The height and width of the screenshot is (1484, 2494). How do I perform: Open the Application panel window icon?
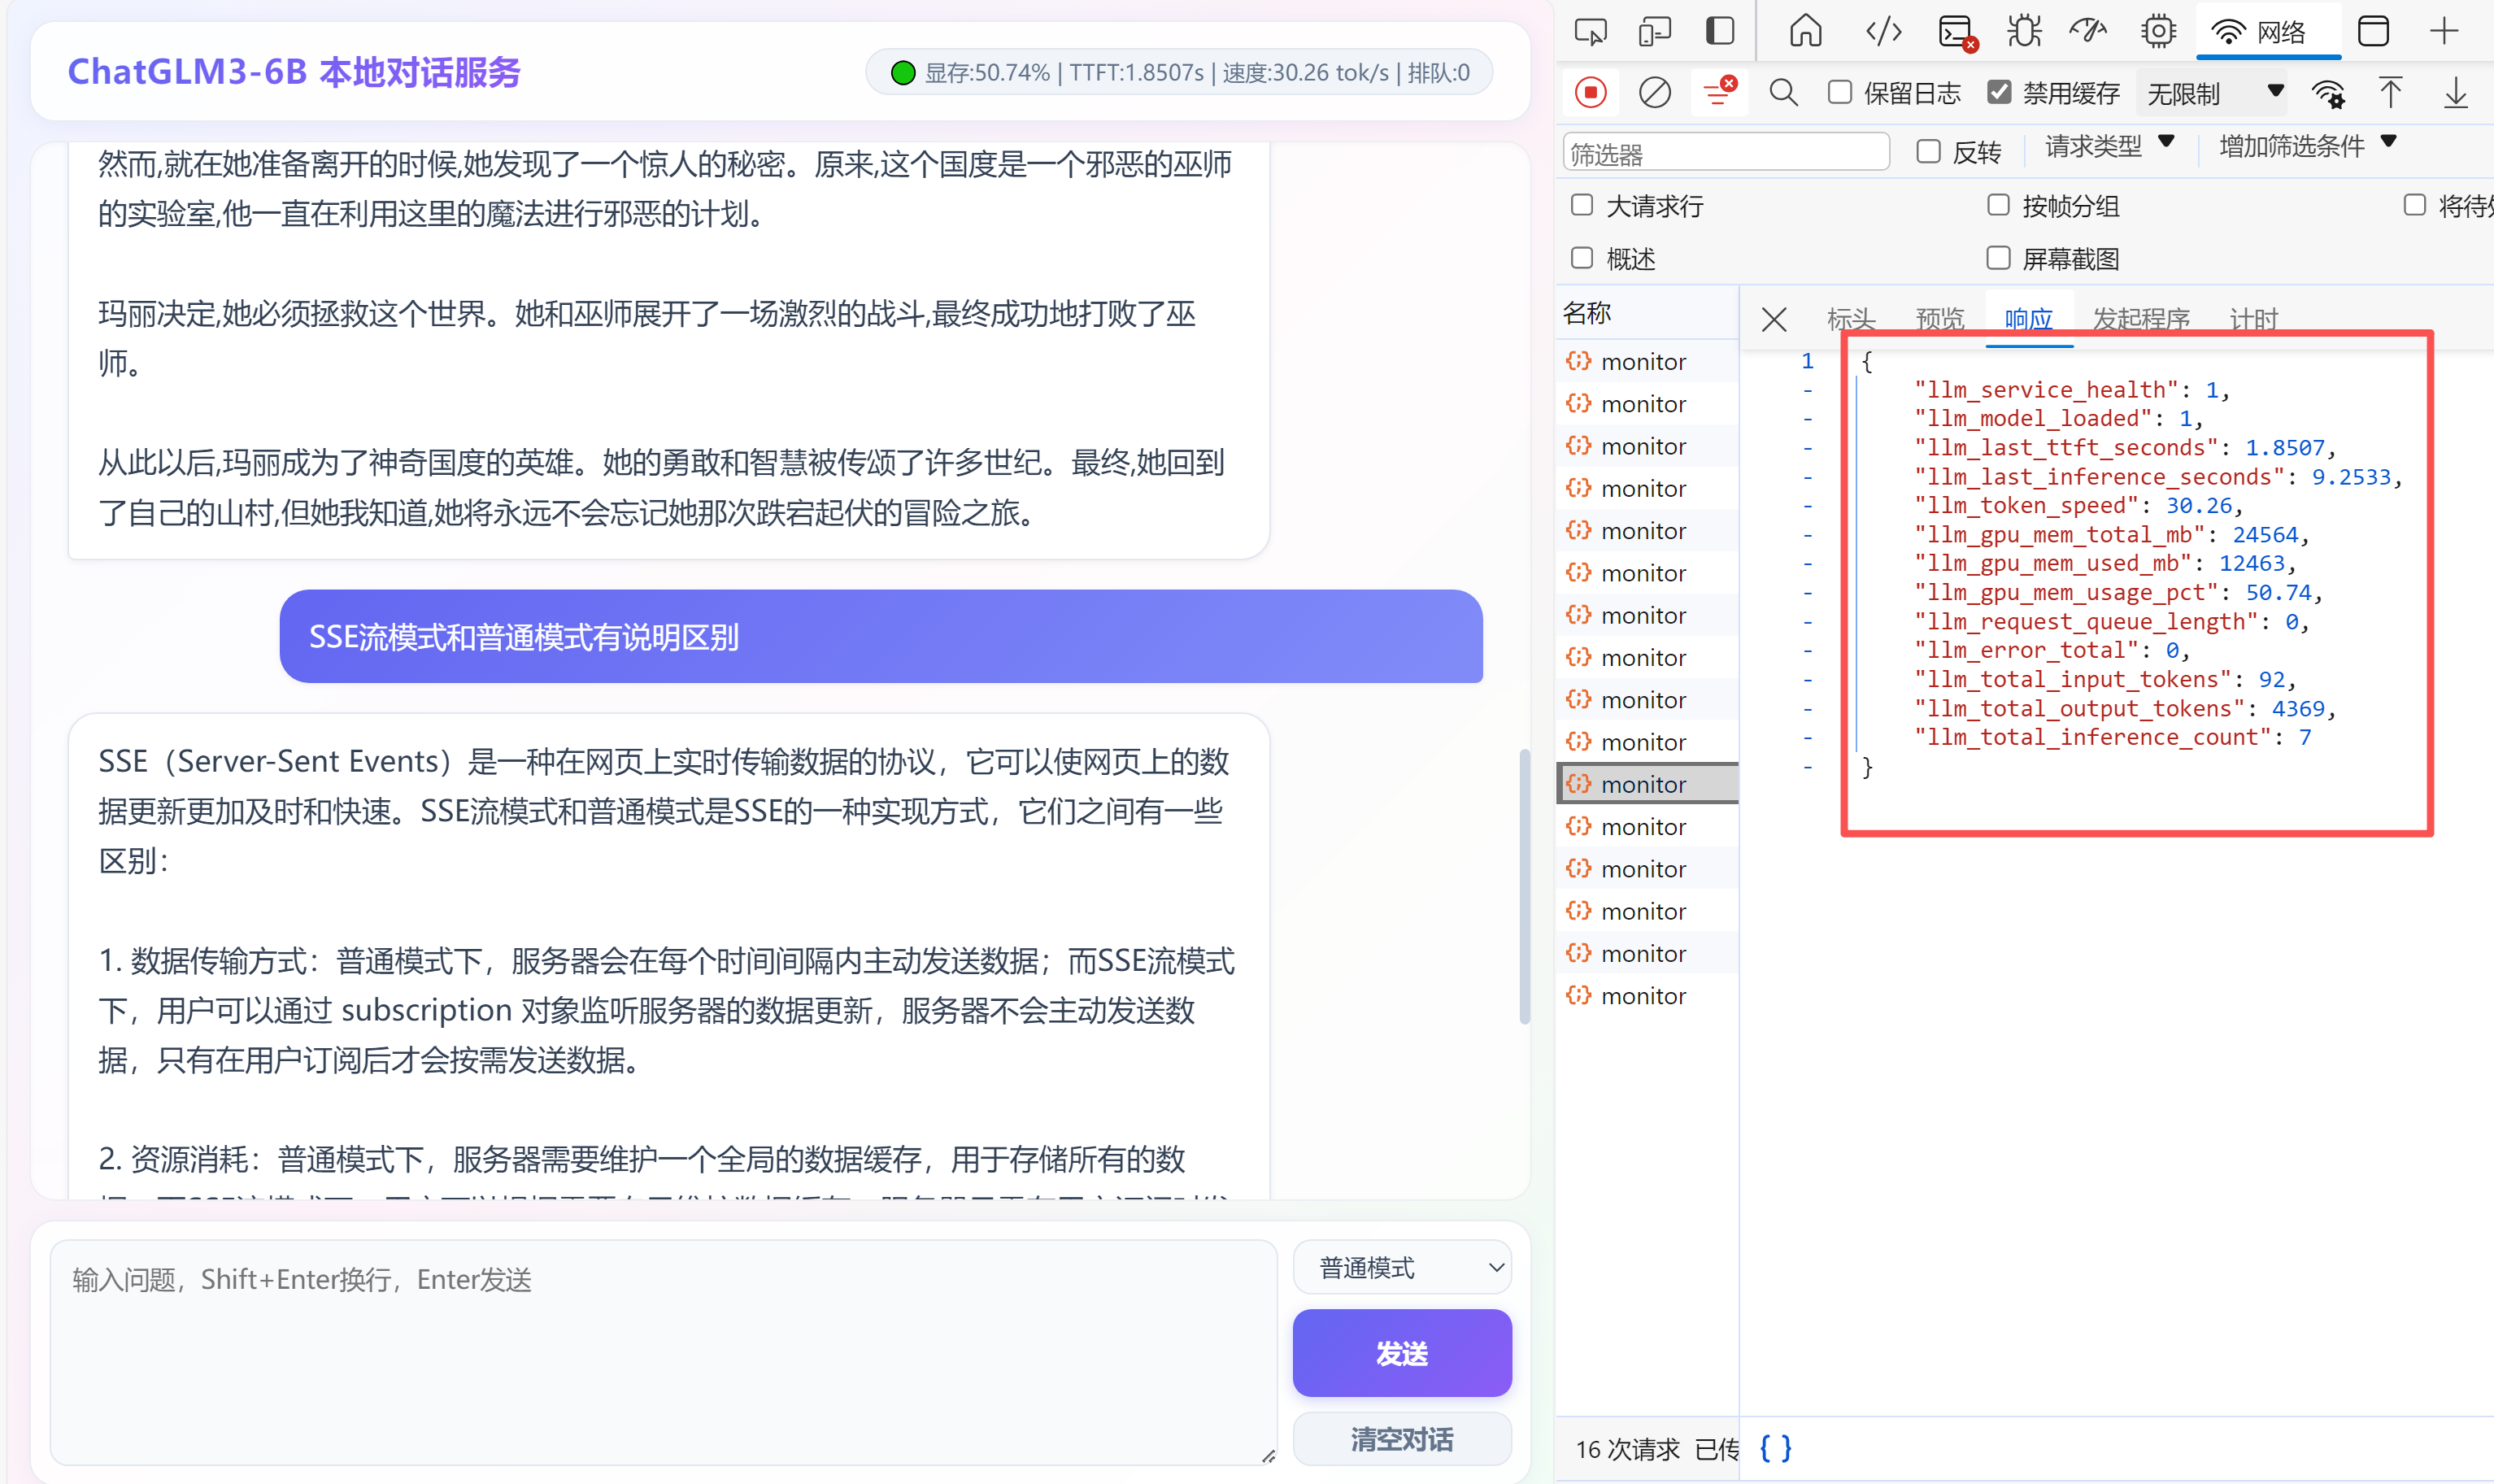pos(2373,32)
